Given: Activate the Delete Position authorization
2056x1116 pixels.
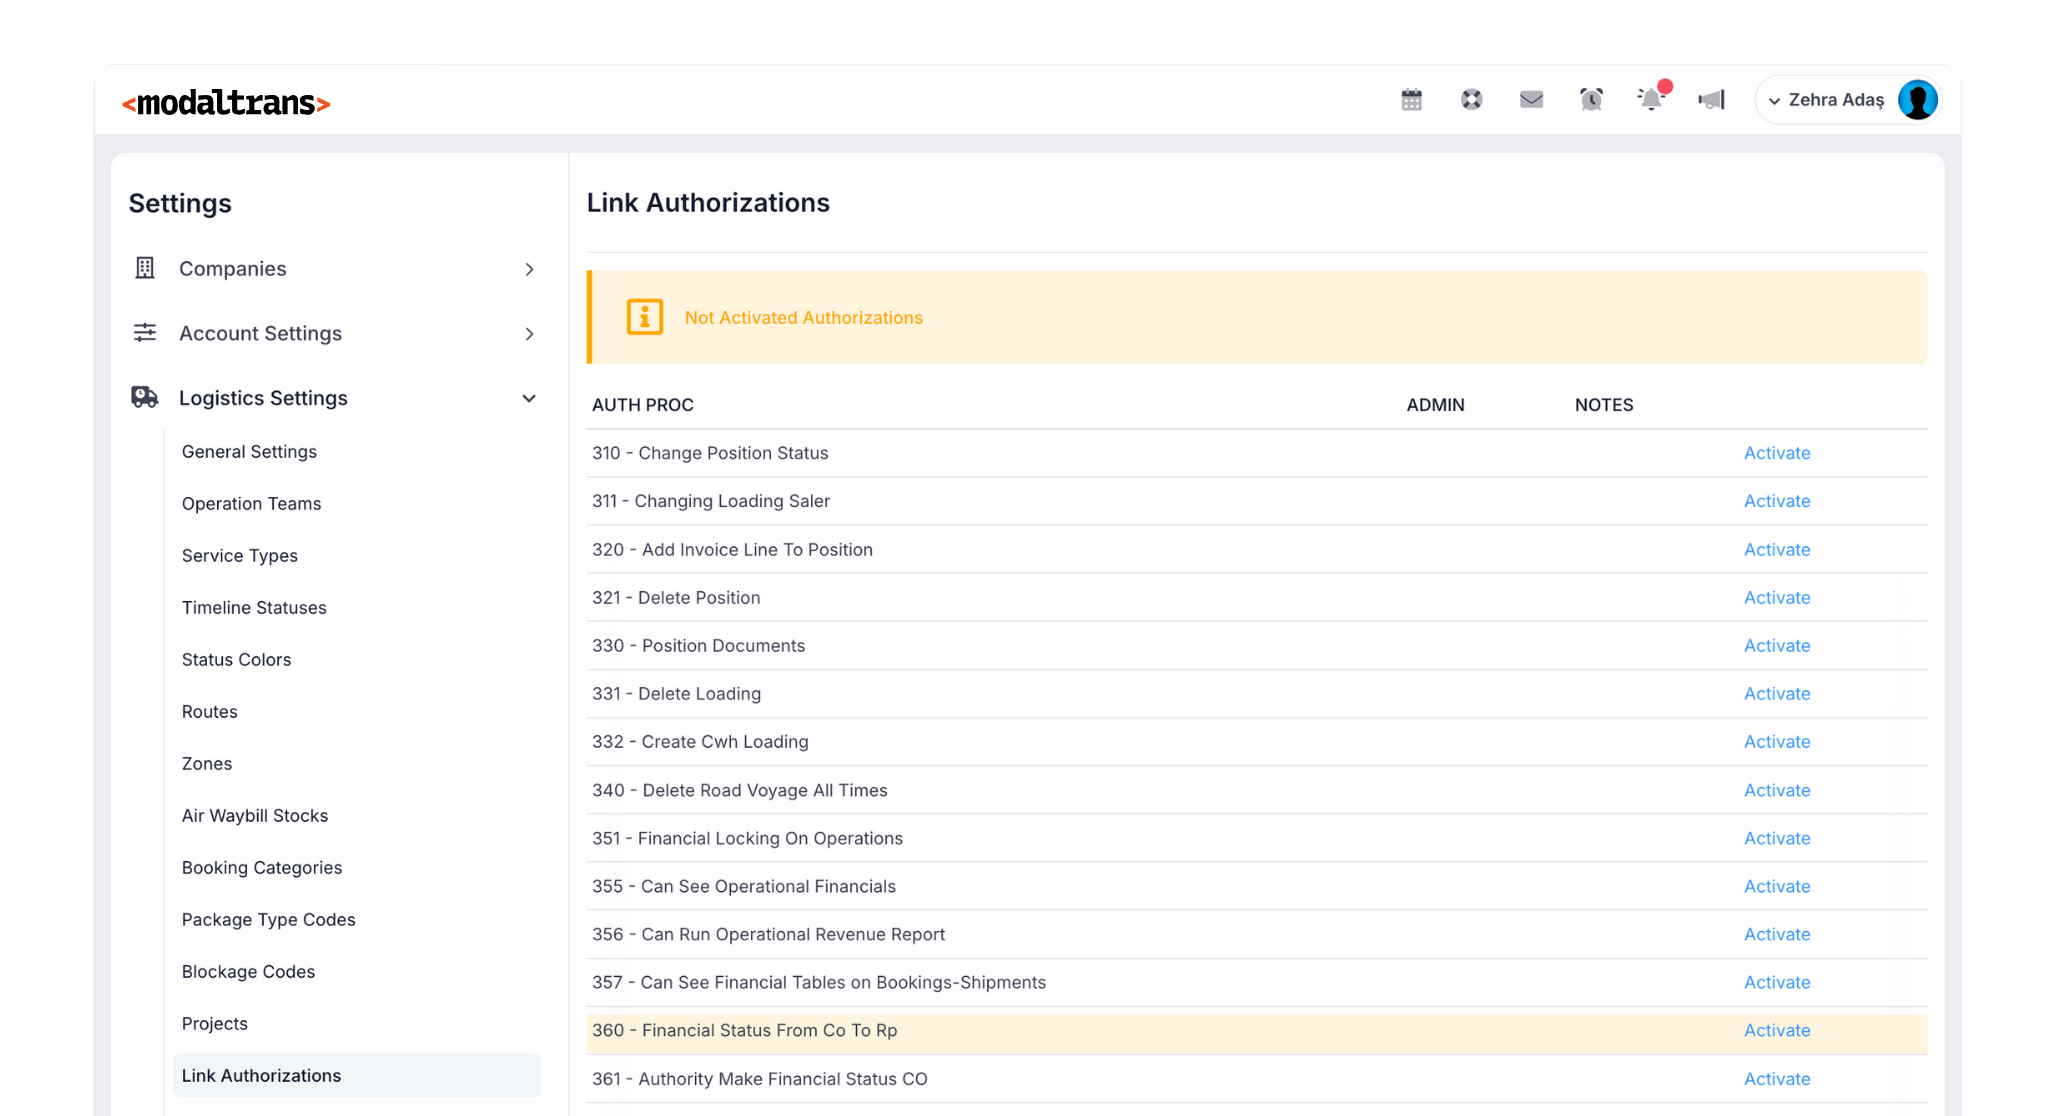Looking at the screenshot, I should 1776,597.
